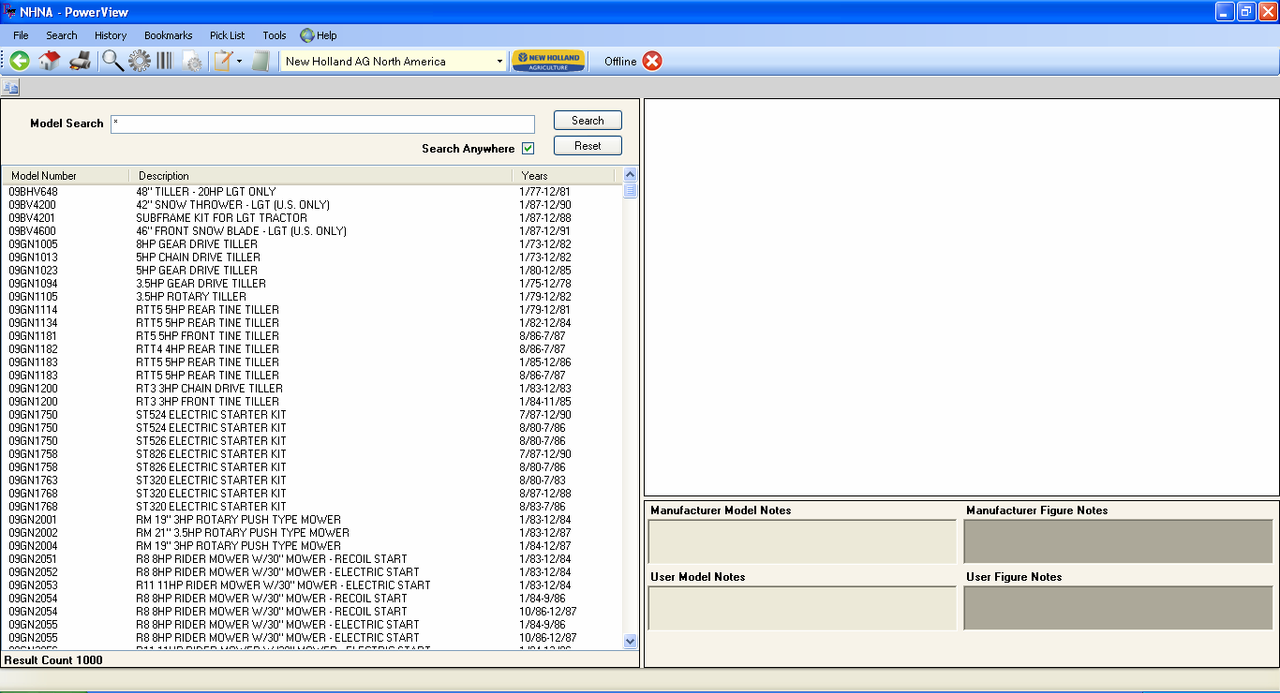Select model 09GN2004 push mower row
The image size is (1280, 693).
pos(312,546)
